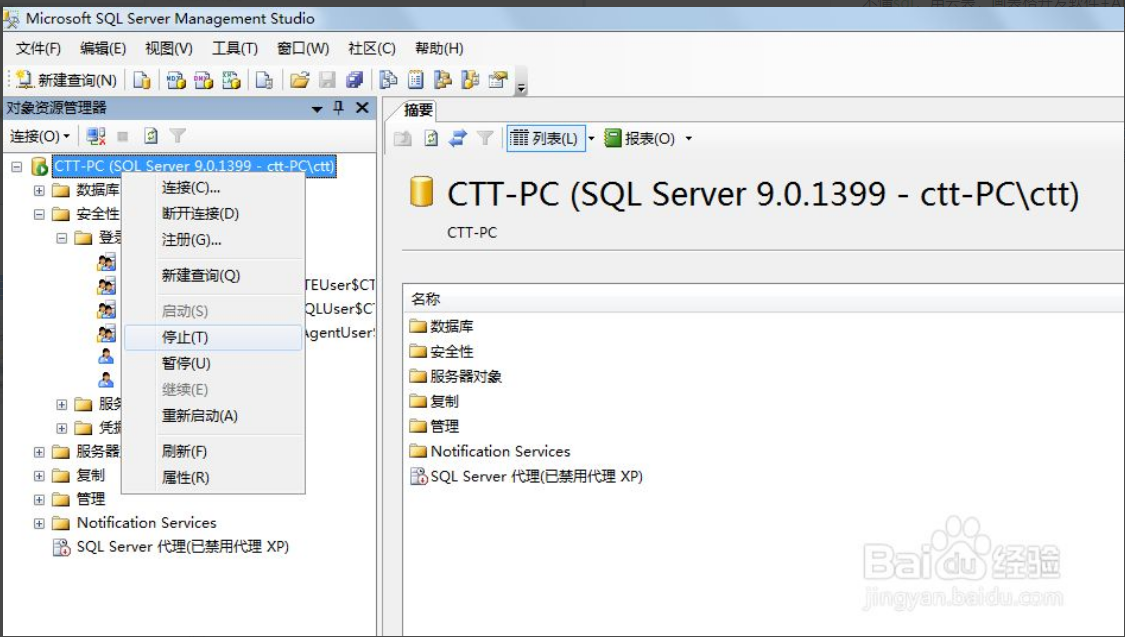
Task: Expand Notification Services node in tree
Action: (x=39, y=523)
